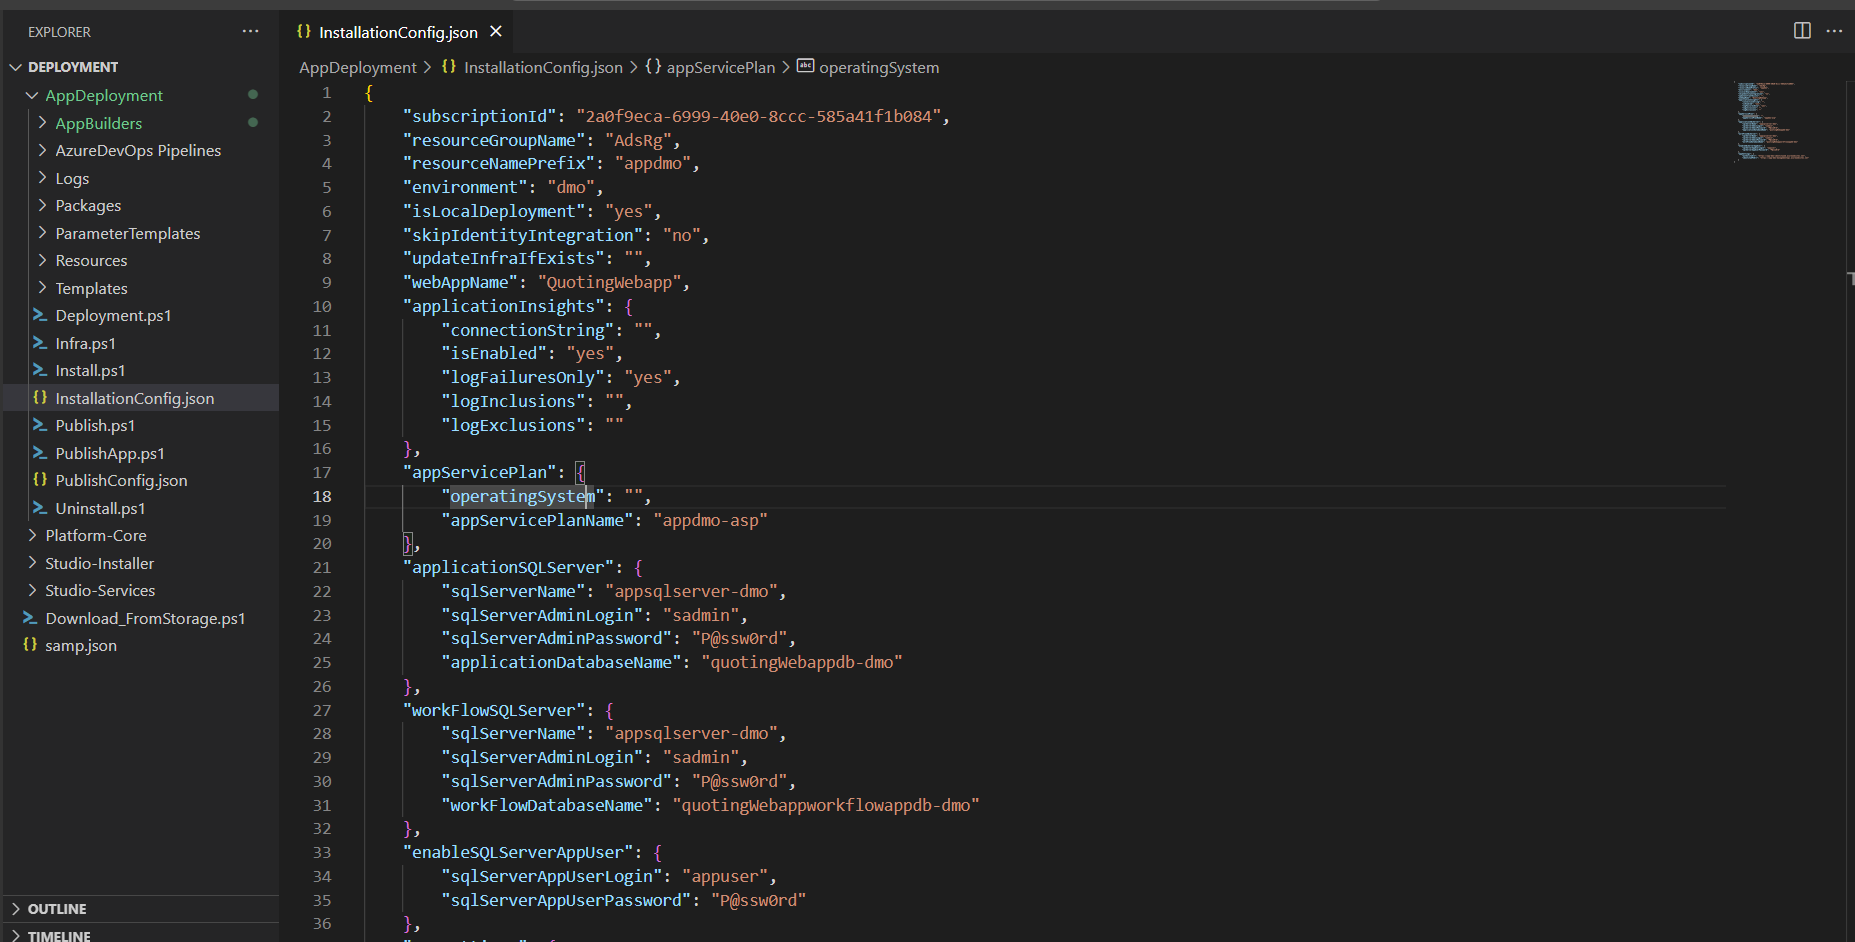Click "enableSQLServerAppUser" key on line 33
Image resolution: width=1855 pixels, height=942 pixels.
(518, 852)
